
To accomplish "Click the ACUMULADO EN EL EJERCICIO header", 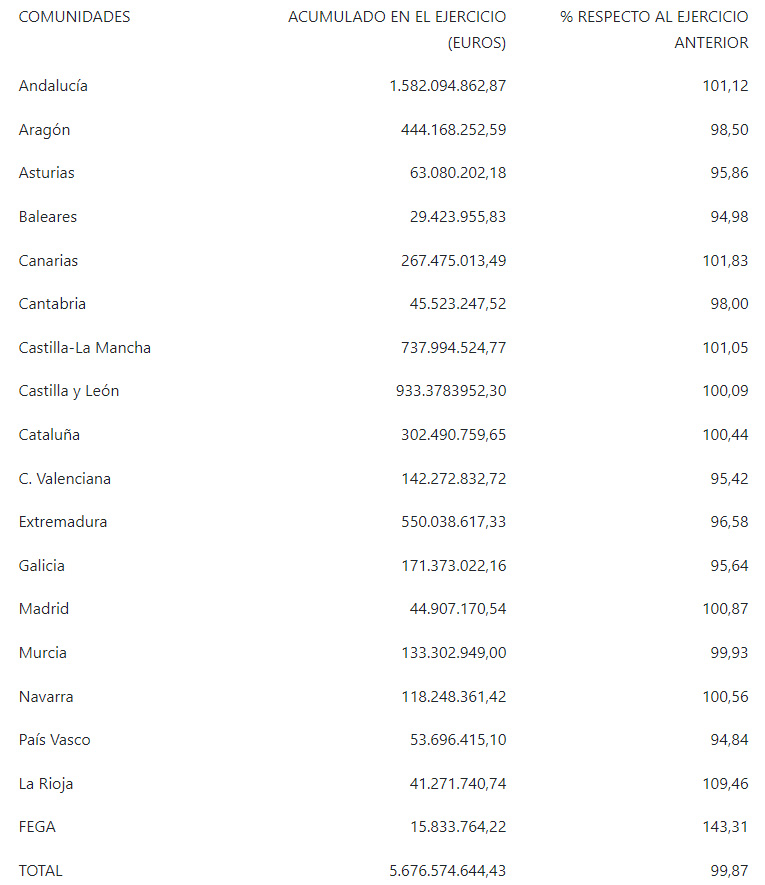I will 397,17.
